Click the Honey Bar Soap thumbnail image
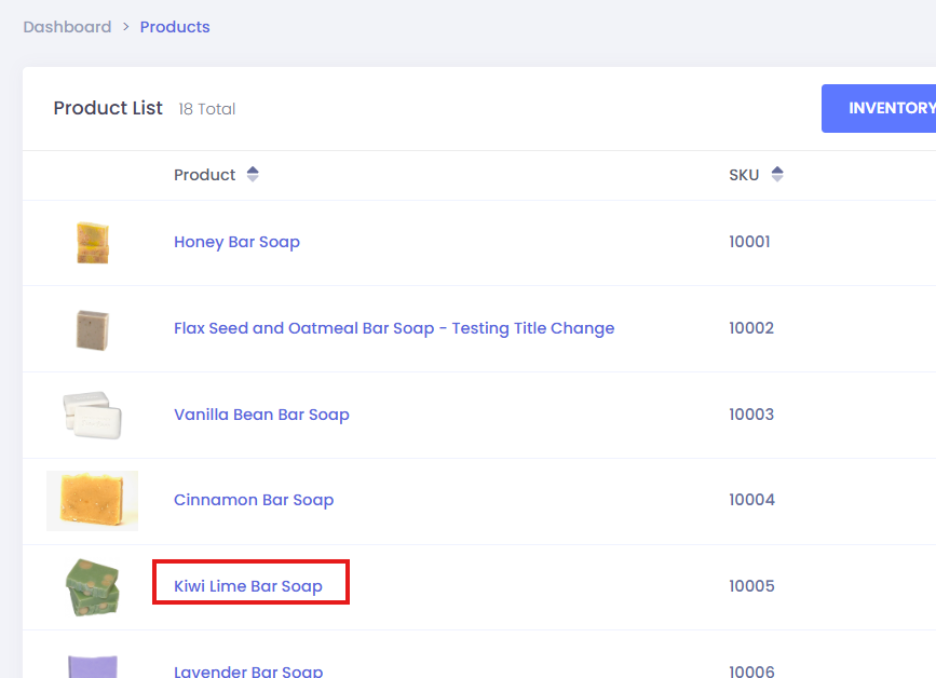The width and height of the screenshot is (936, 678). [x=92, y=243]
